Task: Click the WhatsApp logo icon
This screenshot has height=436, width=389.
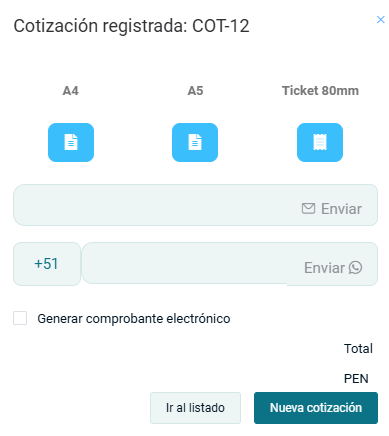Action: (x=355, y=267)
